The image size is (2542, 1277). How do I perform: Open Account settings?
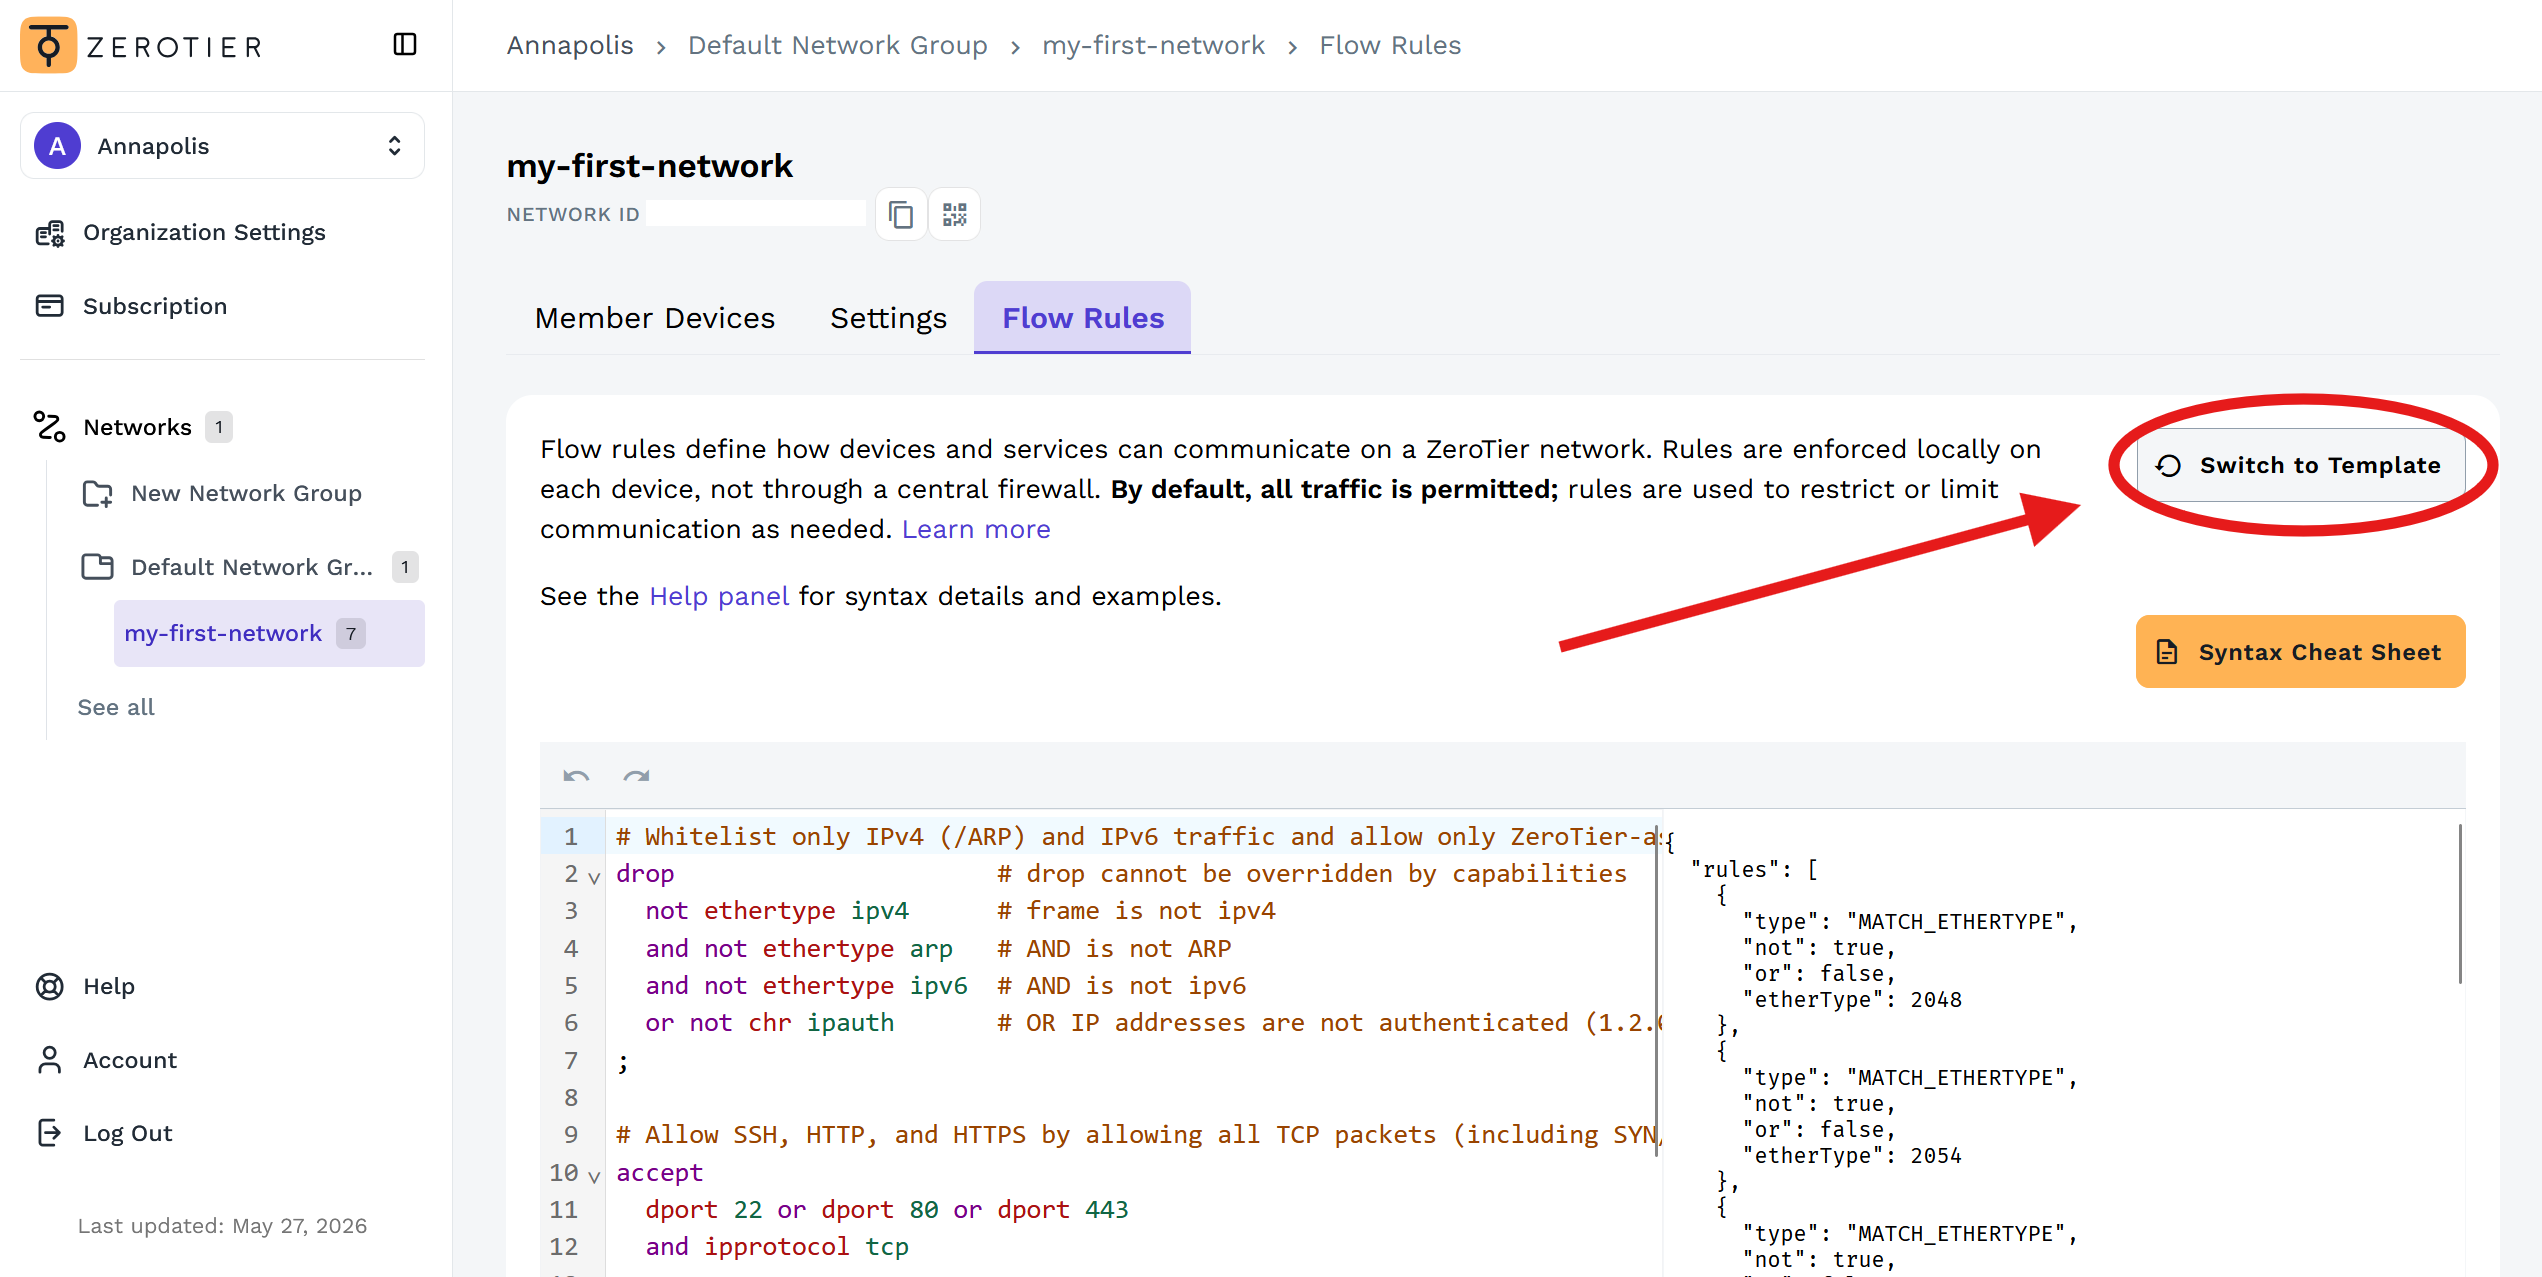tap(130, 1060)
